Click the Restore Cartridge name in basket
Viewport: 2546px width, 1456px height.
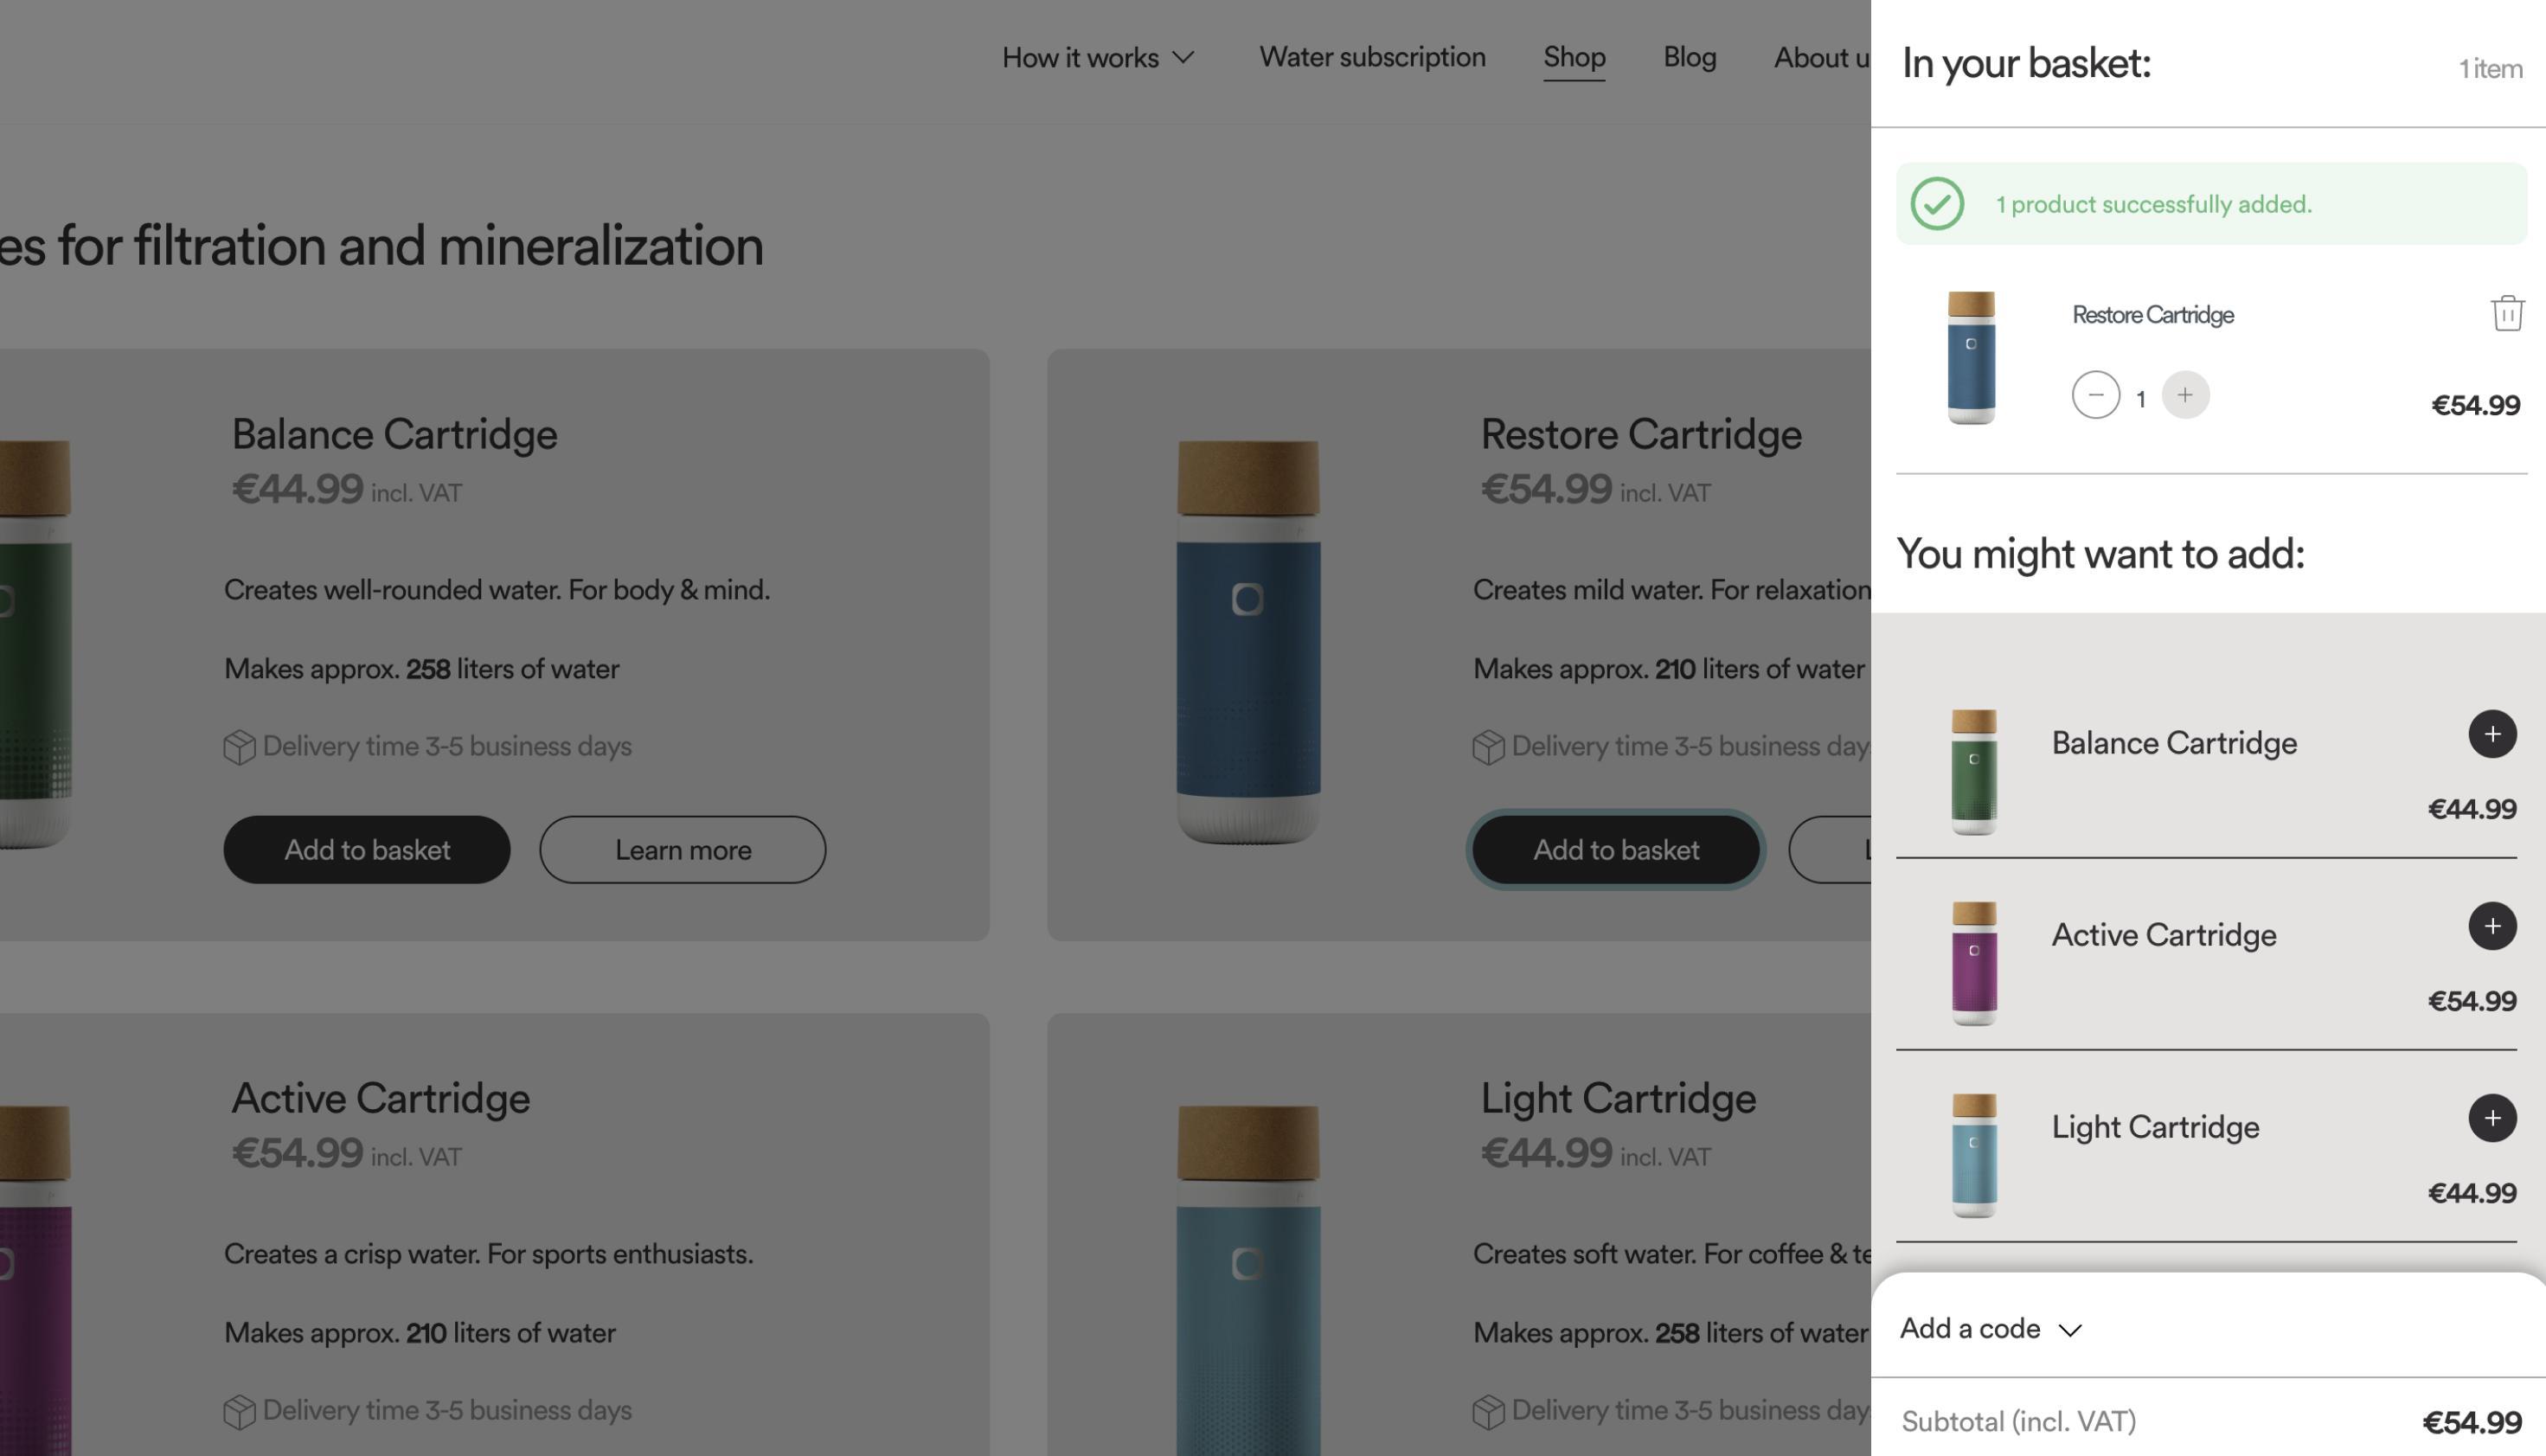(2153, 315)
